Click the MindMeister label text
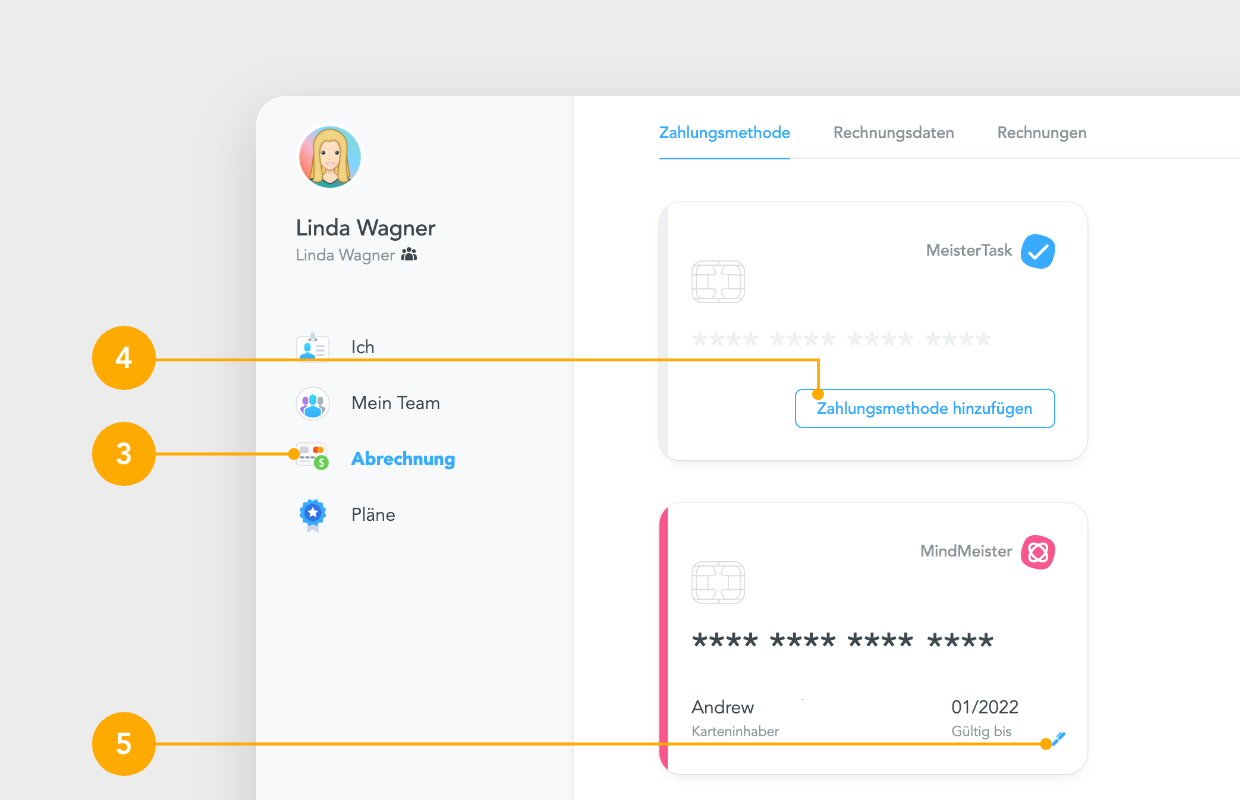This screenshot has height=800, width=1240. pyautogui.click(x=966, y=551)
